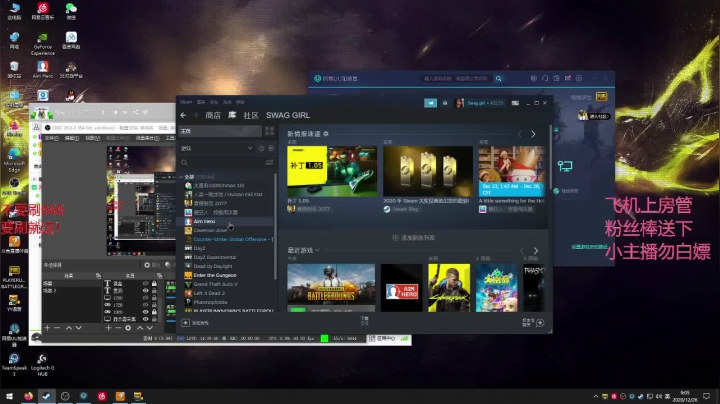The height and width of the screenshot is (404, 720).
Task: Open TeamSpeak 3 desktop icon
Action: pyautogui.click(x=14, y=365)
